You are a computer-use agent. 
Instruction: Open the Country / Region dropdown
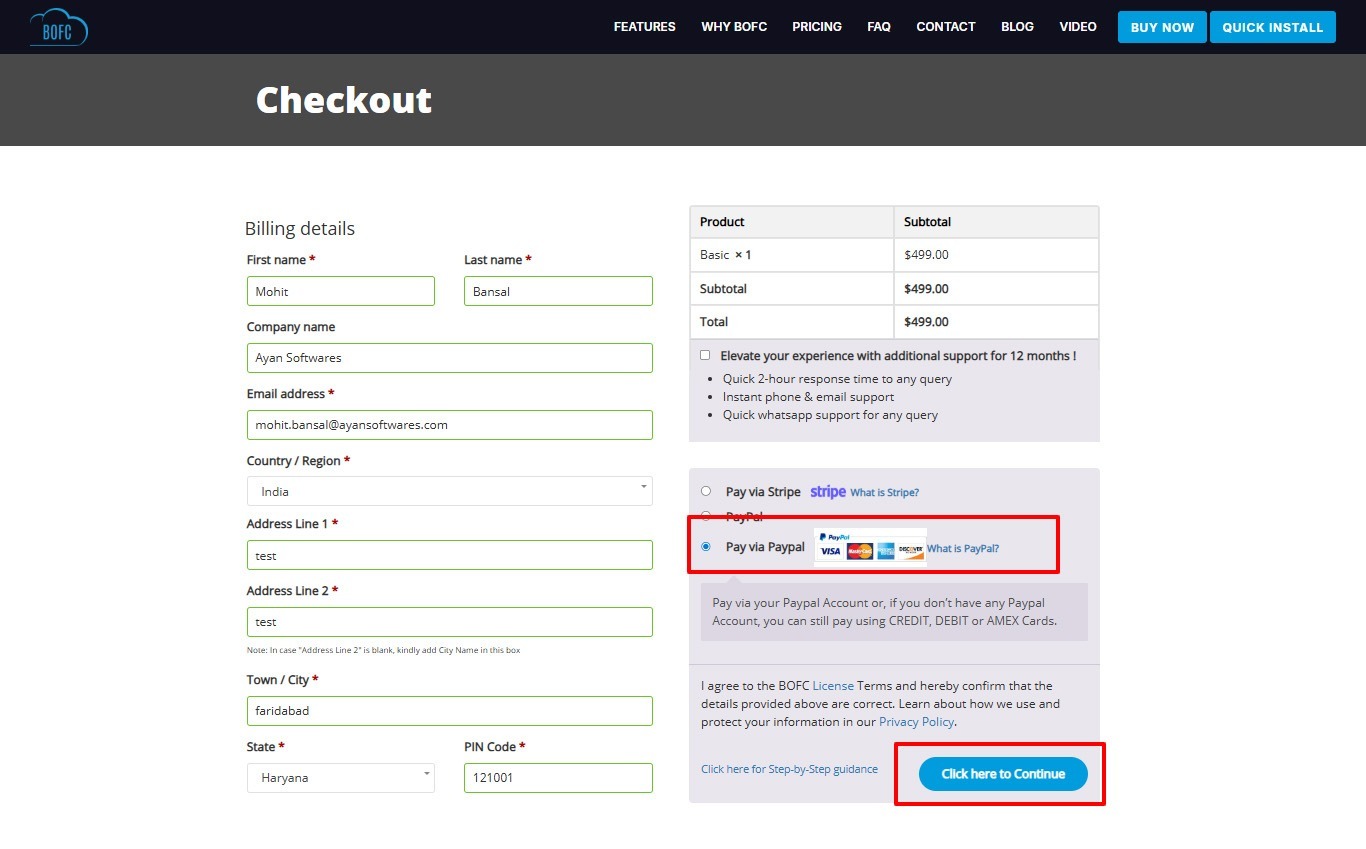pos(448,490)
